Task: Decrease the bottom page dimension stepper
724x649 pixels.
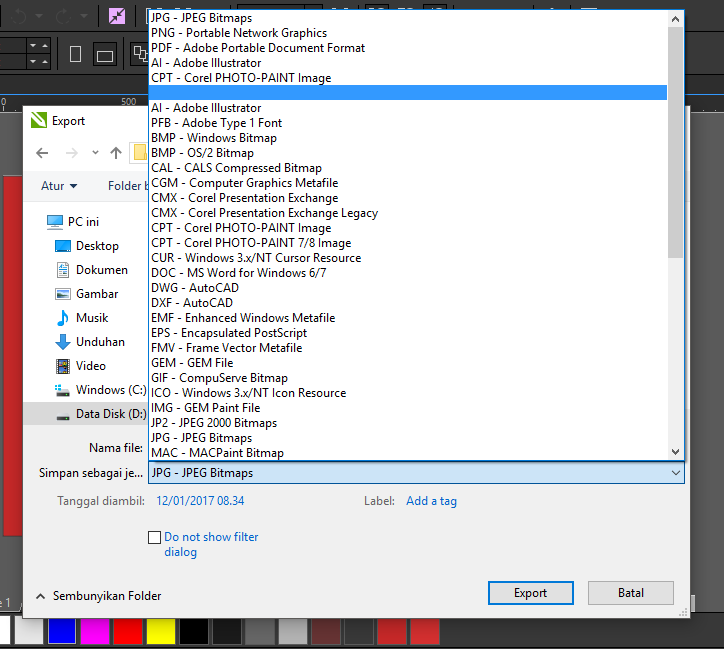Action: pos(33,61)
